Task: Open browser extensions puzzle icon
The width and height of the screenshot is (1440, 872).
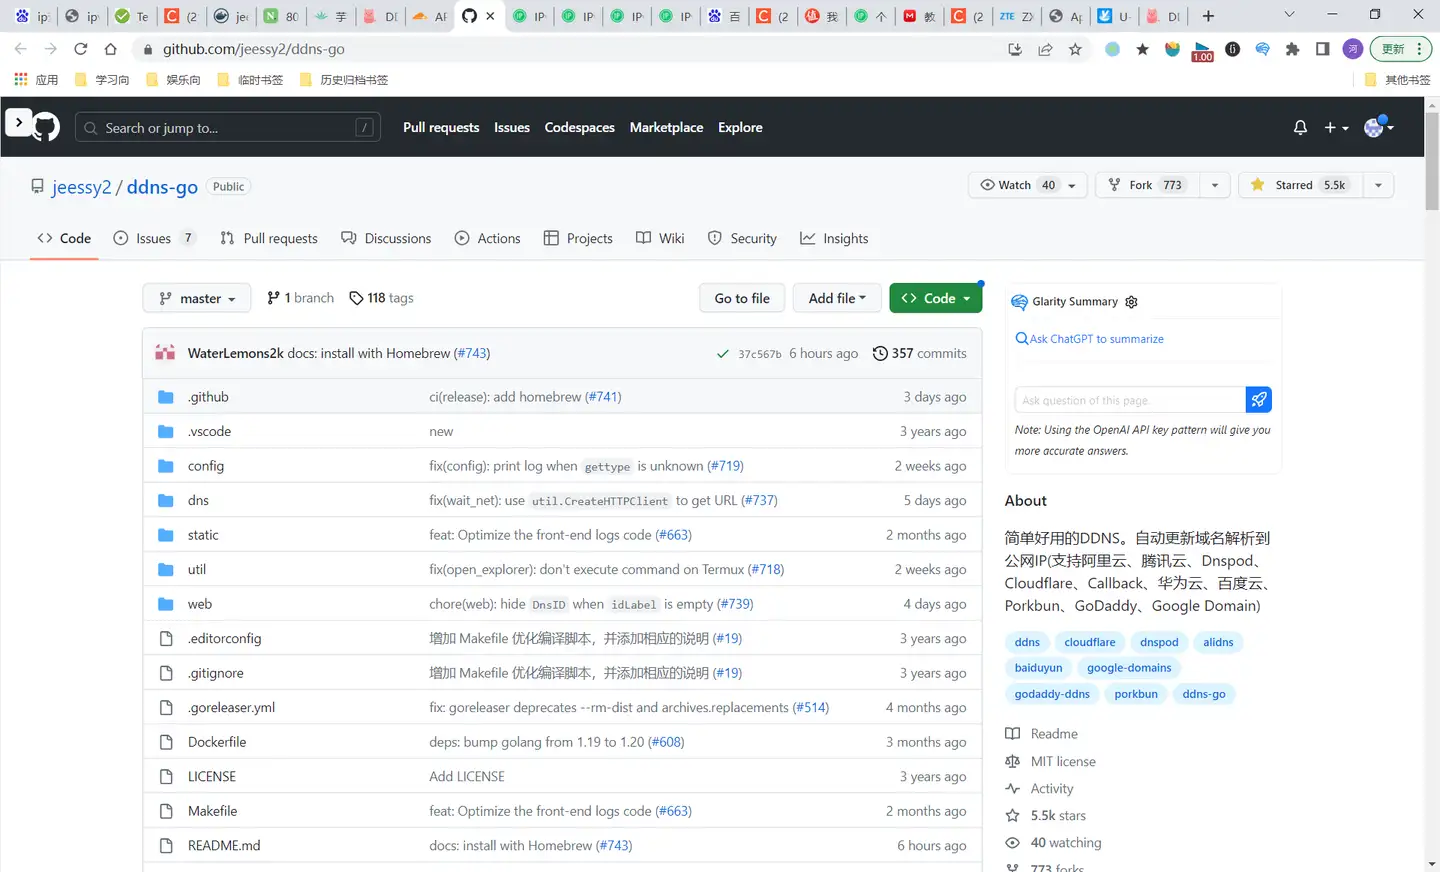Action: point(1292,49)
